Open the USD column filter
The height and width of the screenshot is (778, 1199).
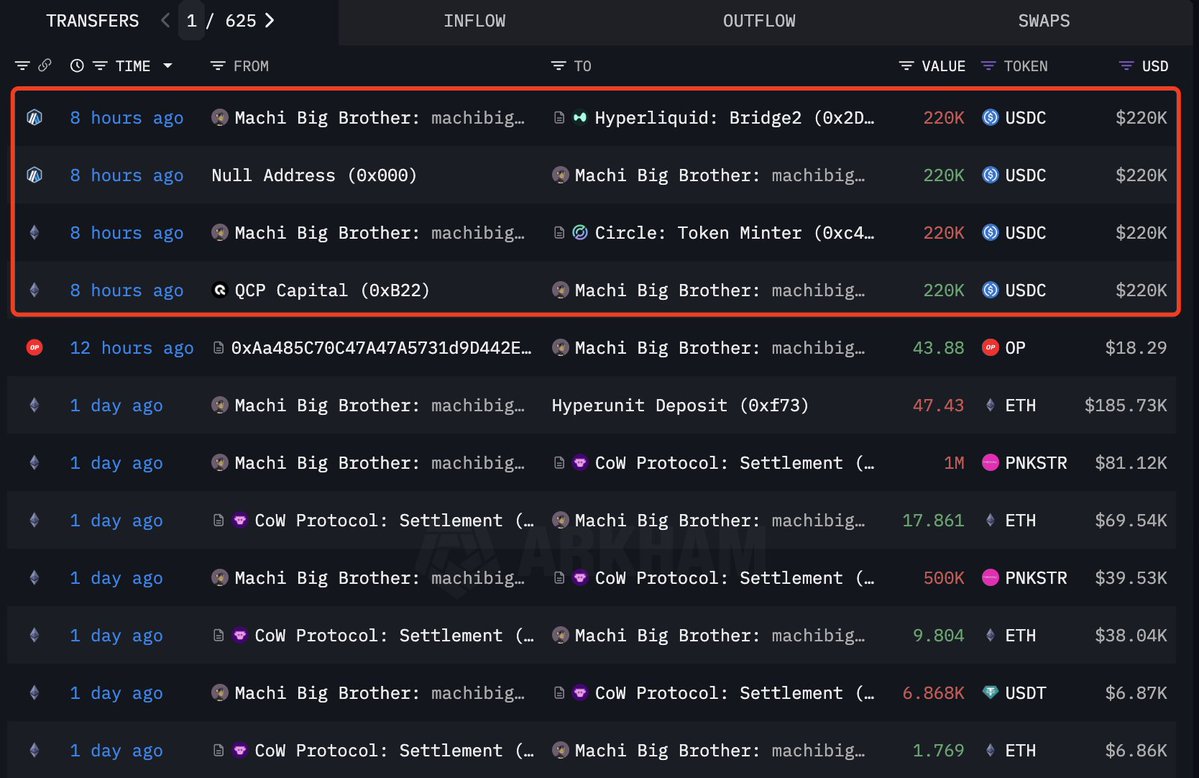1125,66
